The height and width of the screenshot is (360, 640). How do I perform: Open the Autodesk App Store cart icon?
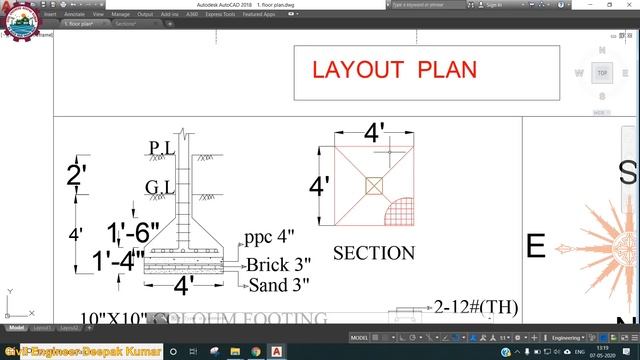531,5
